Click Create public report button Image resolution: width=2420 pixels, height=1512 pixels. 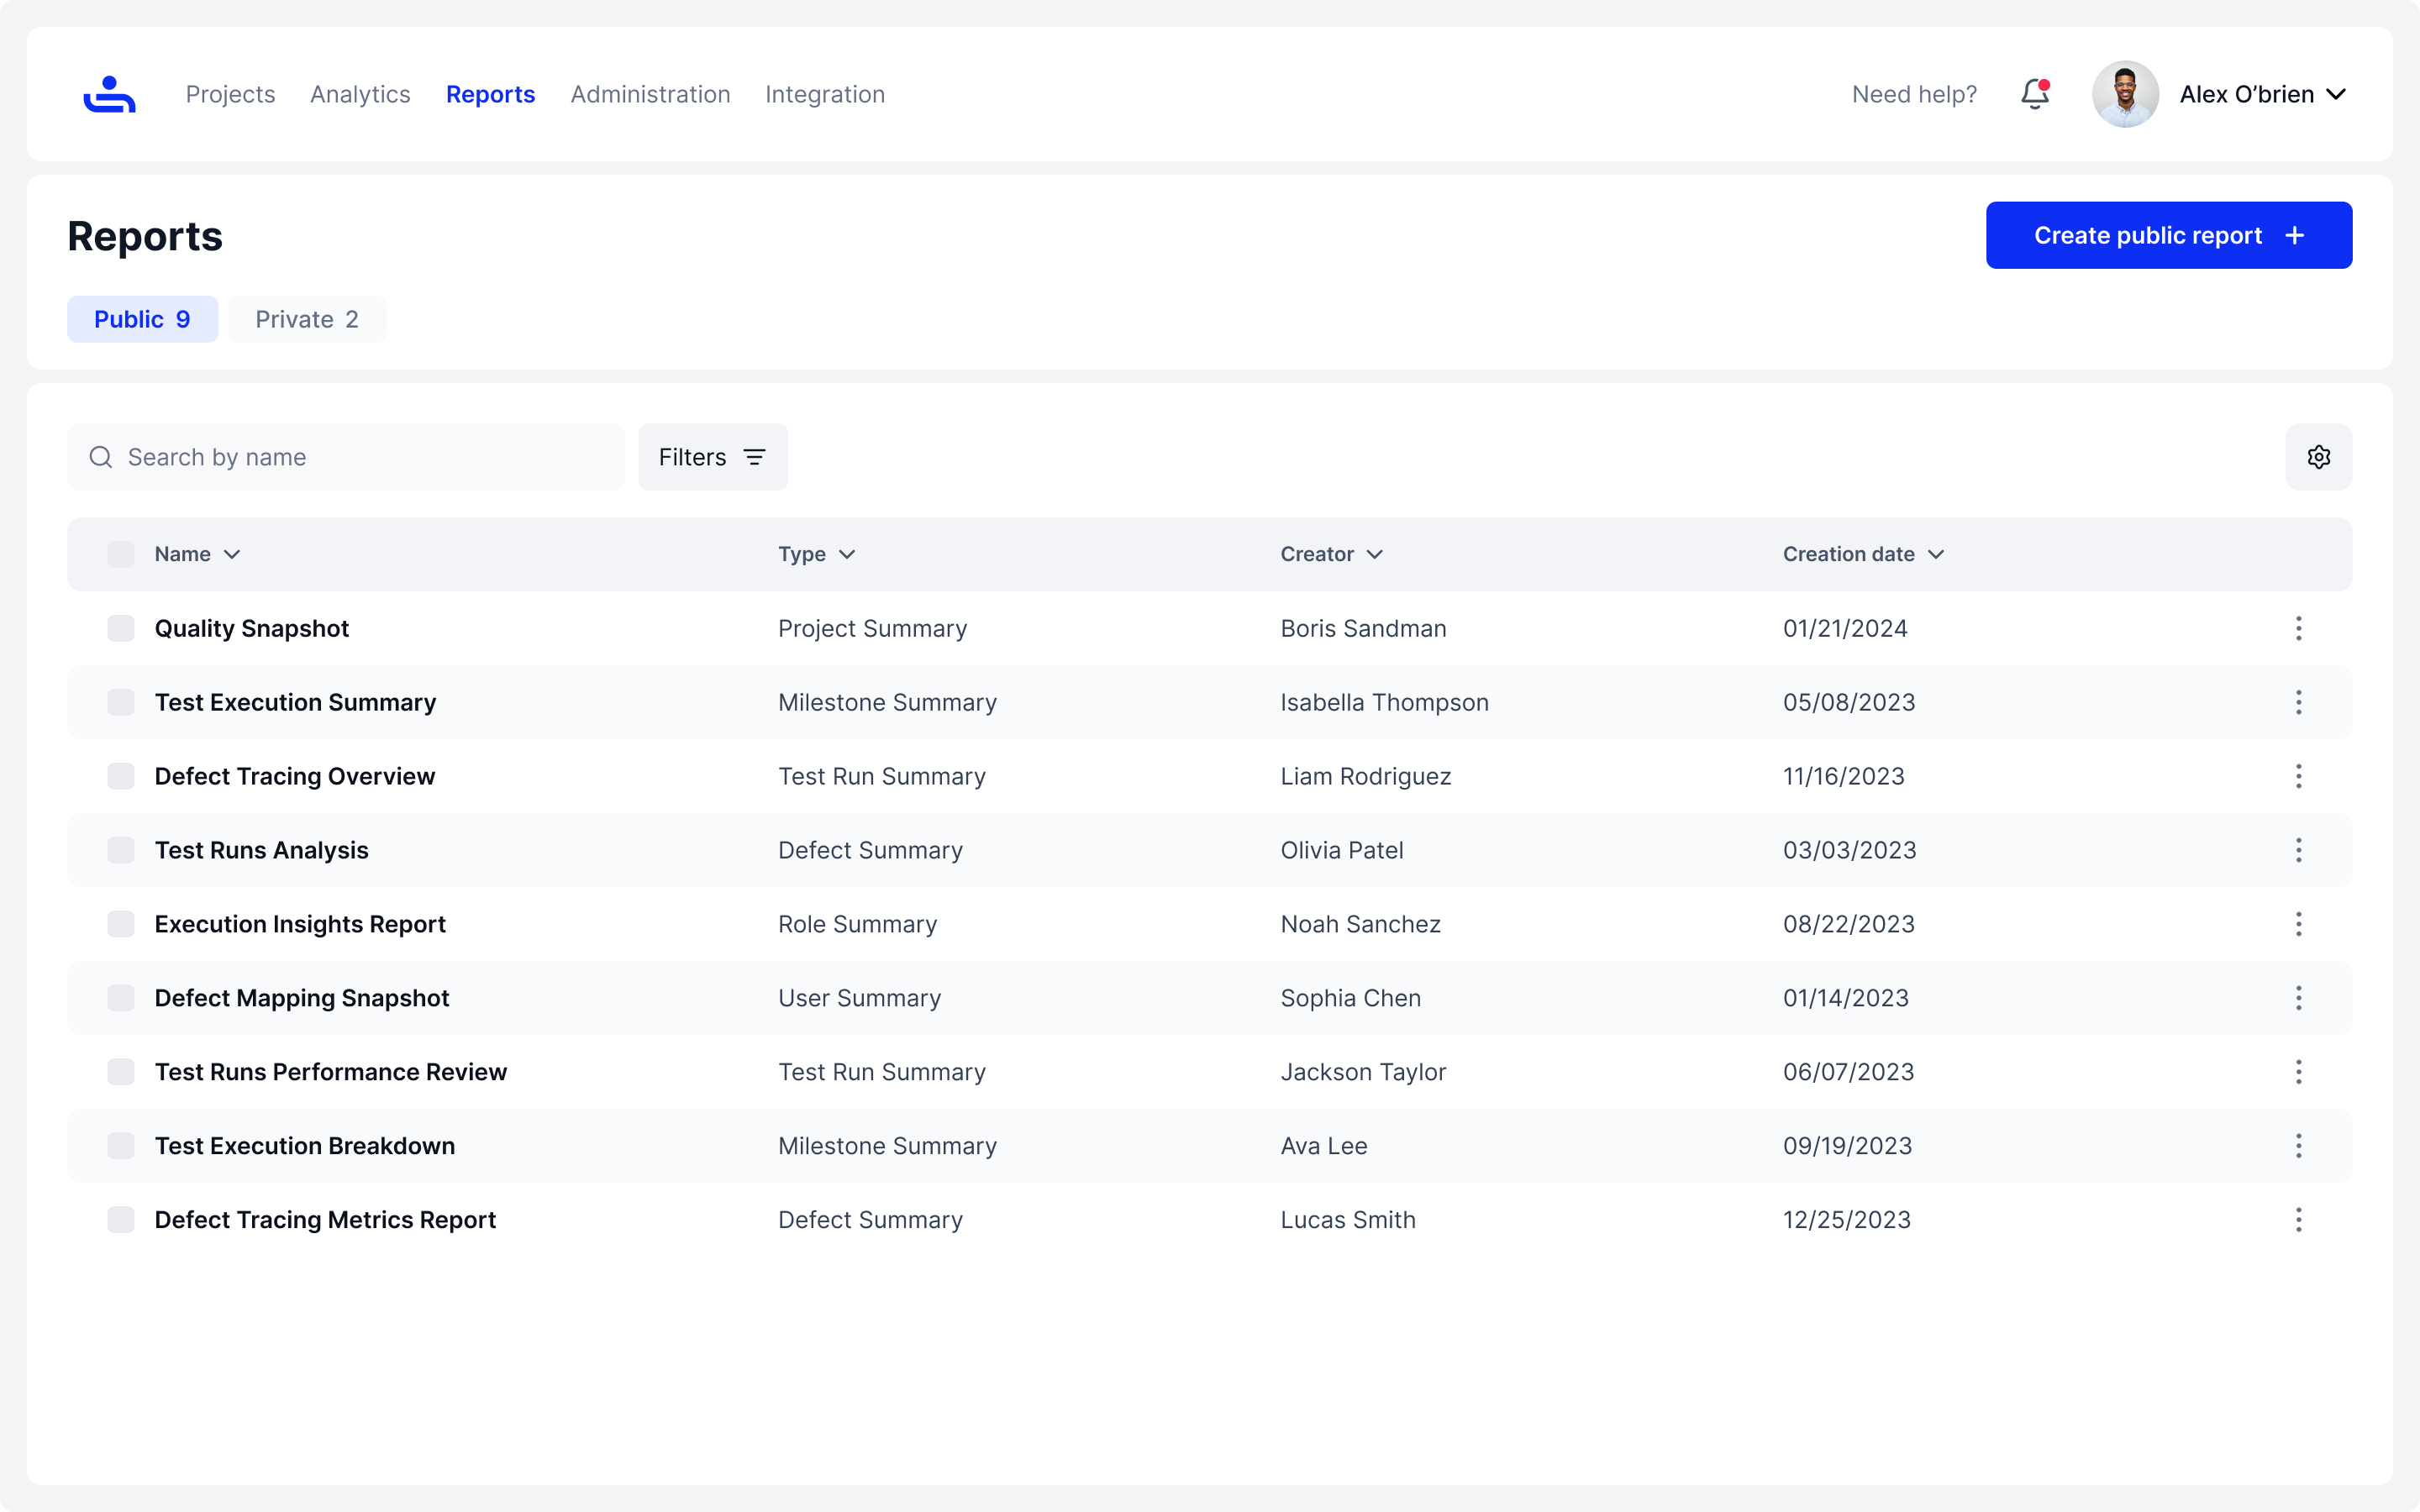pyautogui.click(x=2168, y=235)
